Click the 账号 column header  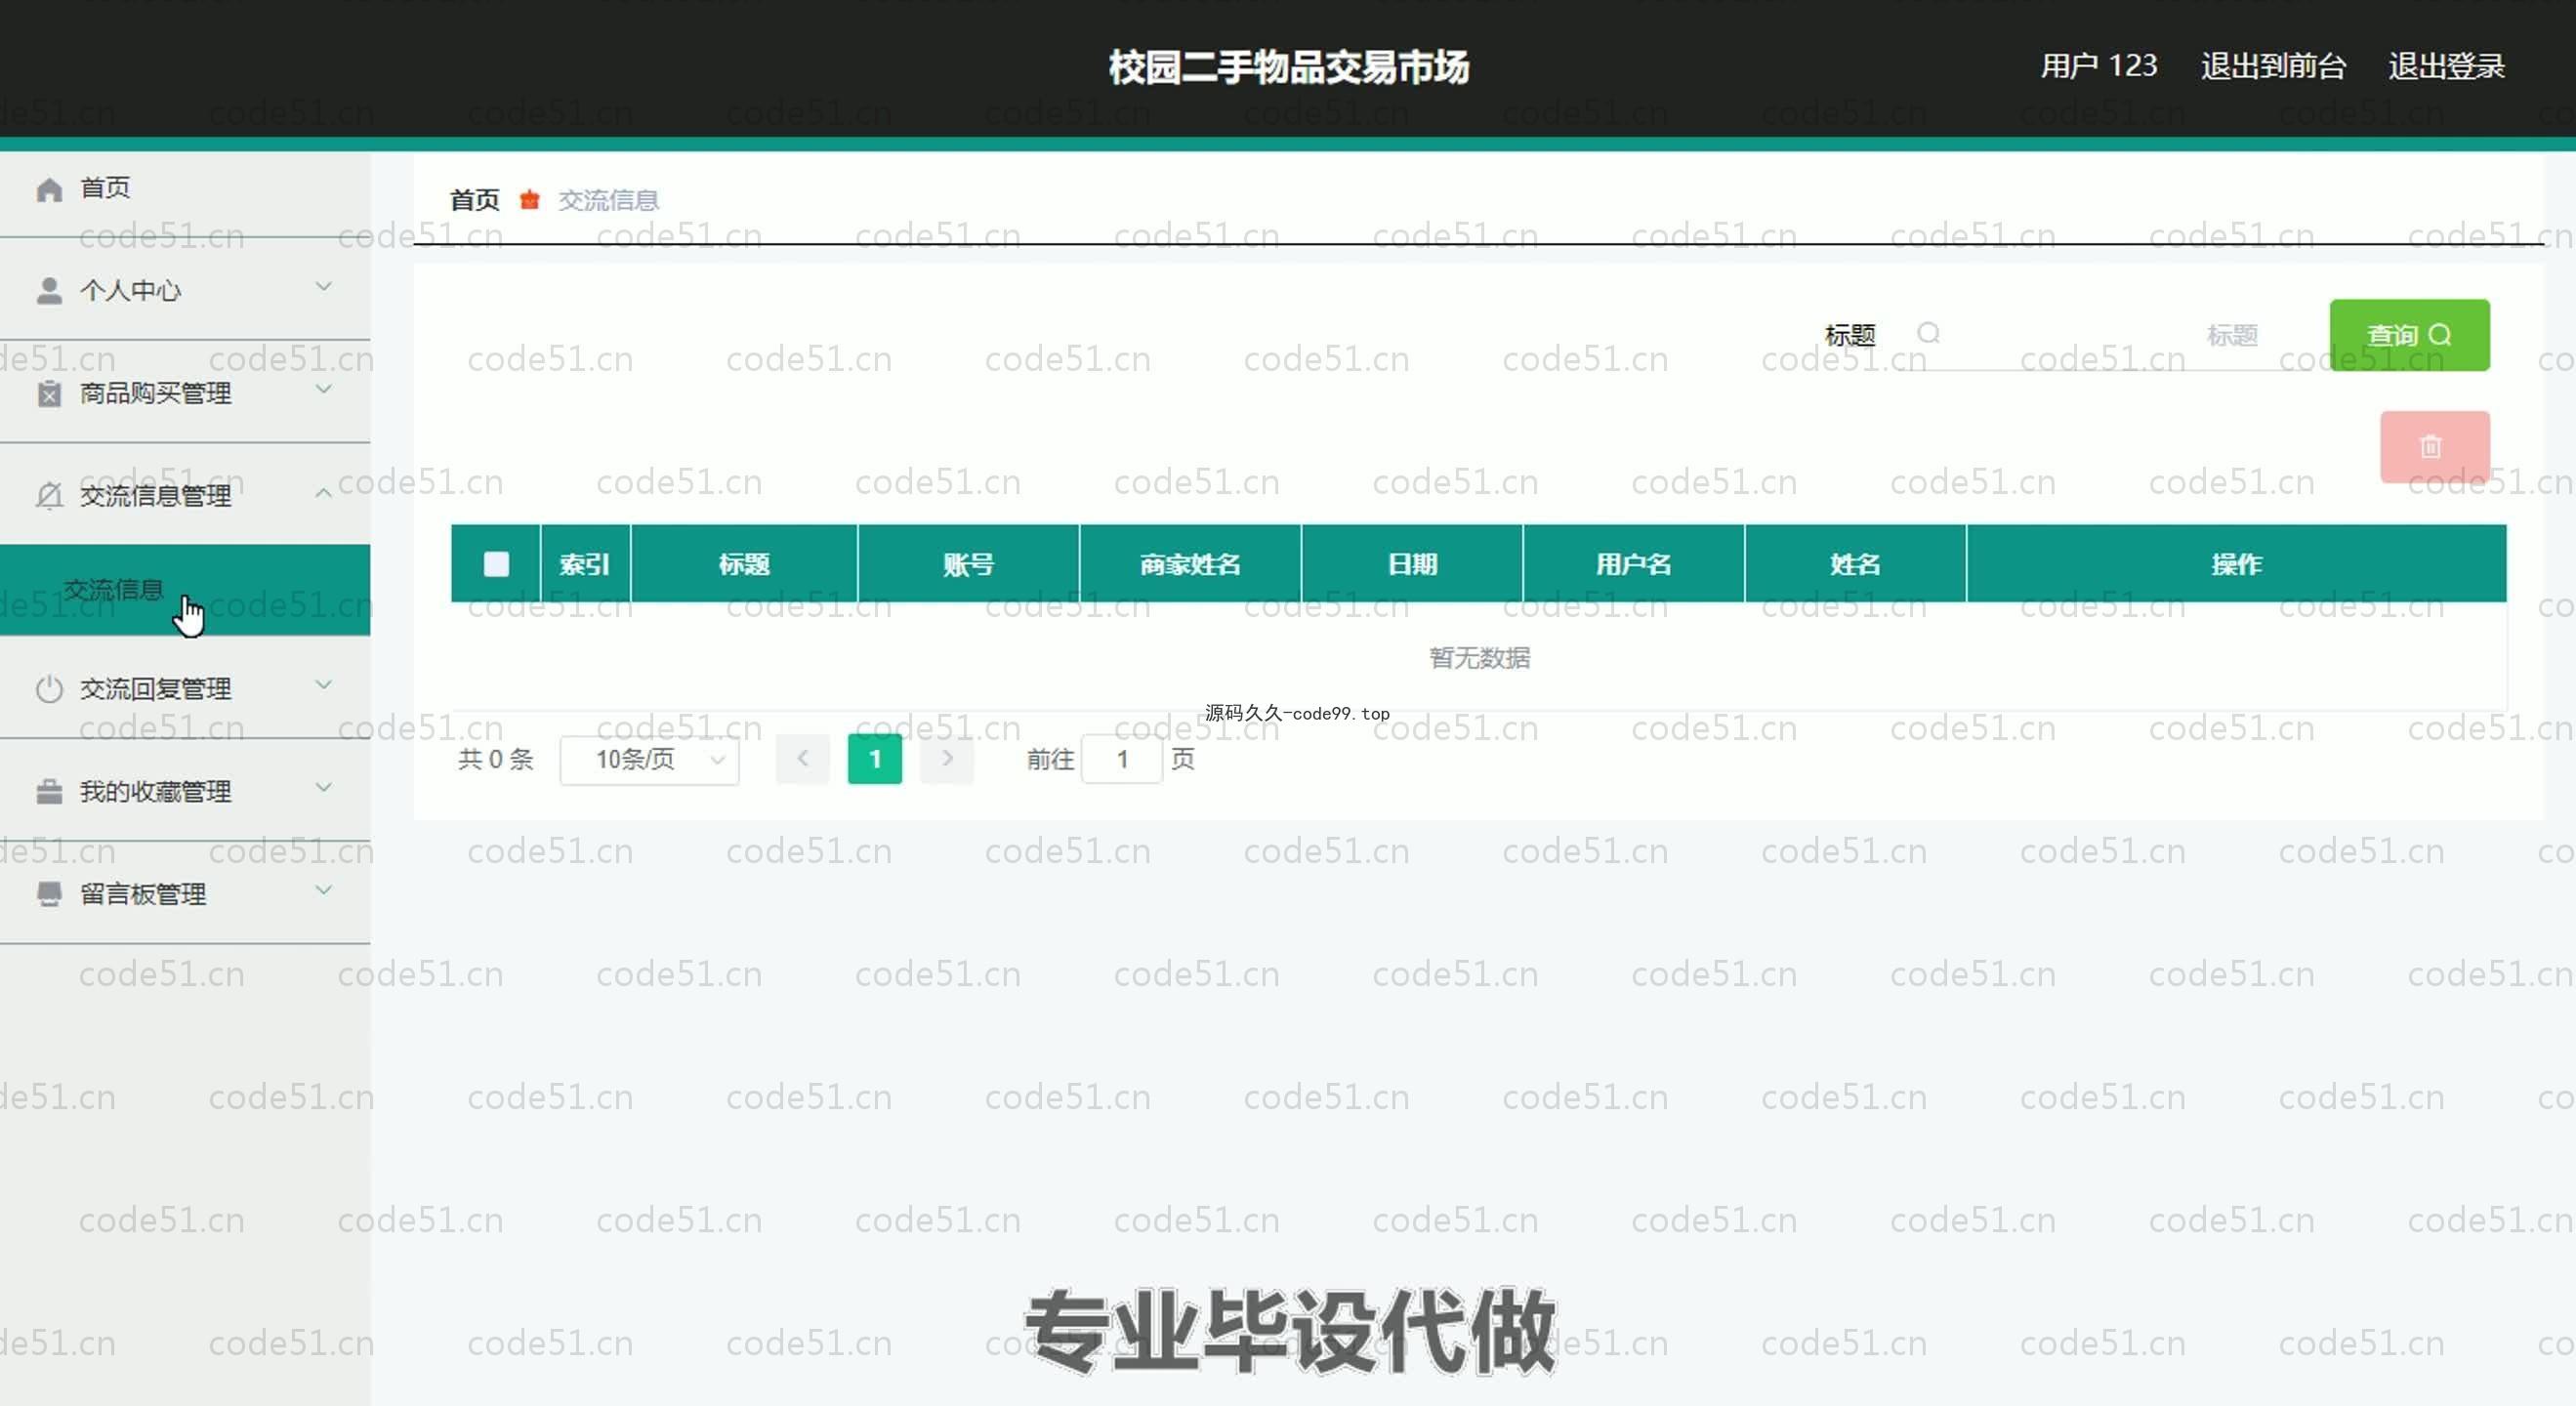pyautogui.click(x=968, y=564)
